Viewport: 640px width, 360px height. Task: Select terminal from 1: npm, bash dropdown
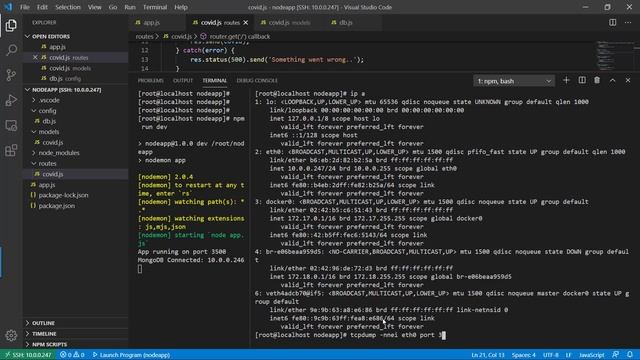click(514, 81)
